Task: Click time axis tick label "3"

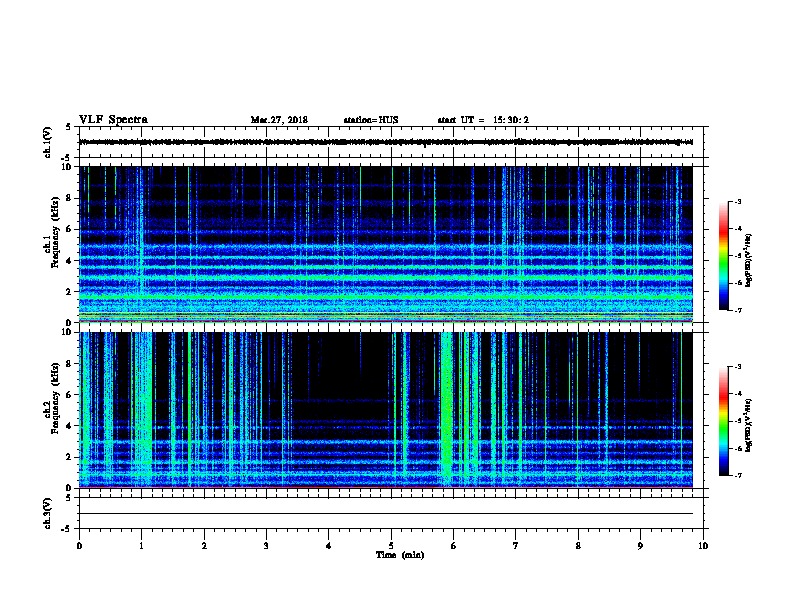Action: (x=266, y=546)
